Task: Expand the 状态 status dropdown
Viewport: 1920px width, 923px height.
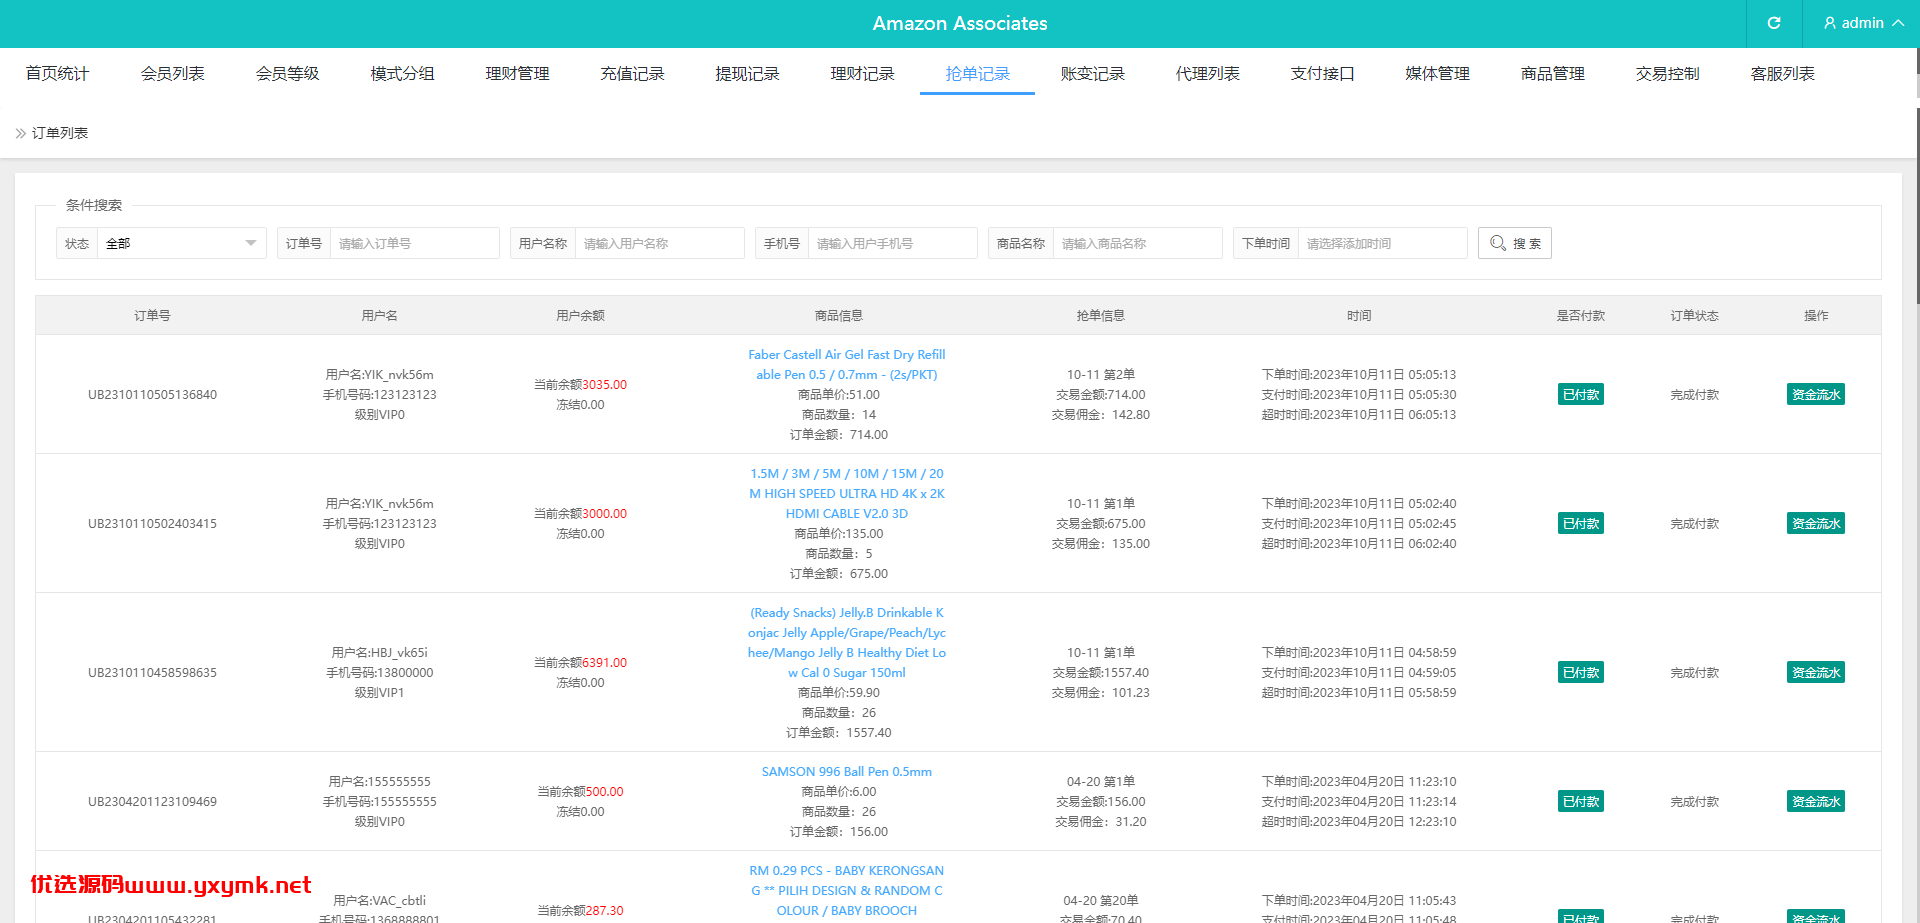Action: coord(182,243)
